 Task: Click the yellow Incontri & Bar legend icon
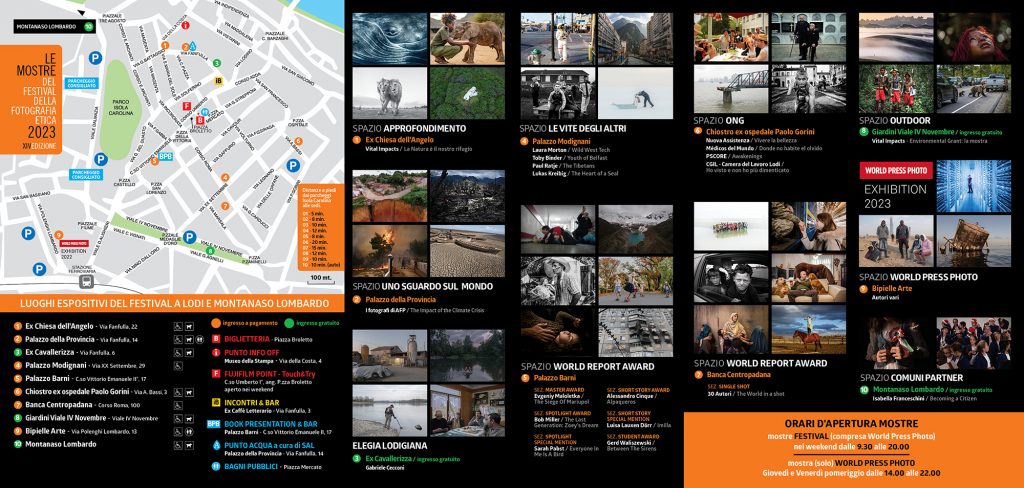tap(216, 402)
